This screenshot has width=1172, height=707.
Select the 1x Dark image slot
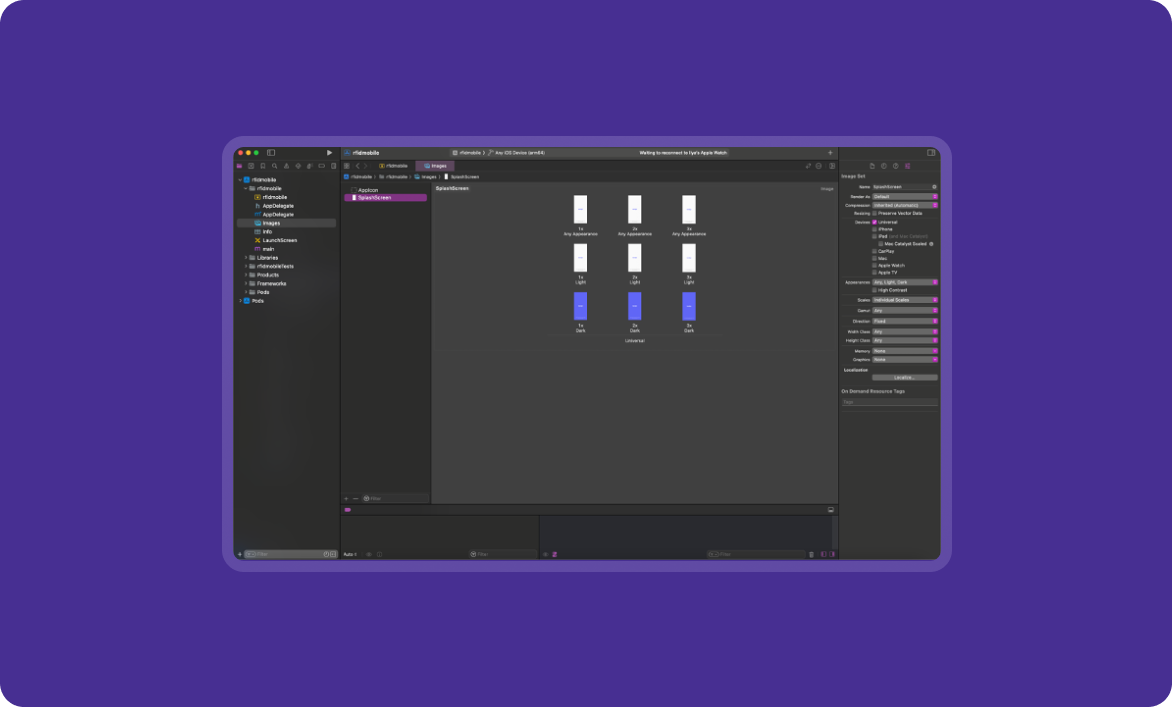(x=580, y=307)
